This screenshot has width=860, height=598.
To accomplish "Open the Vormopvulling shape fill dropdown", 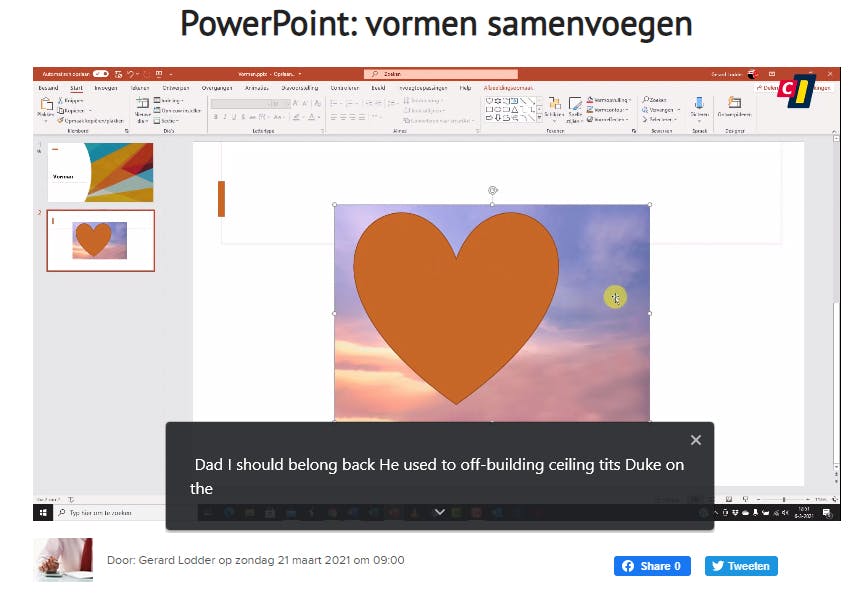I will 609,100.
